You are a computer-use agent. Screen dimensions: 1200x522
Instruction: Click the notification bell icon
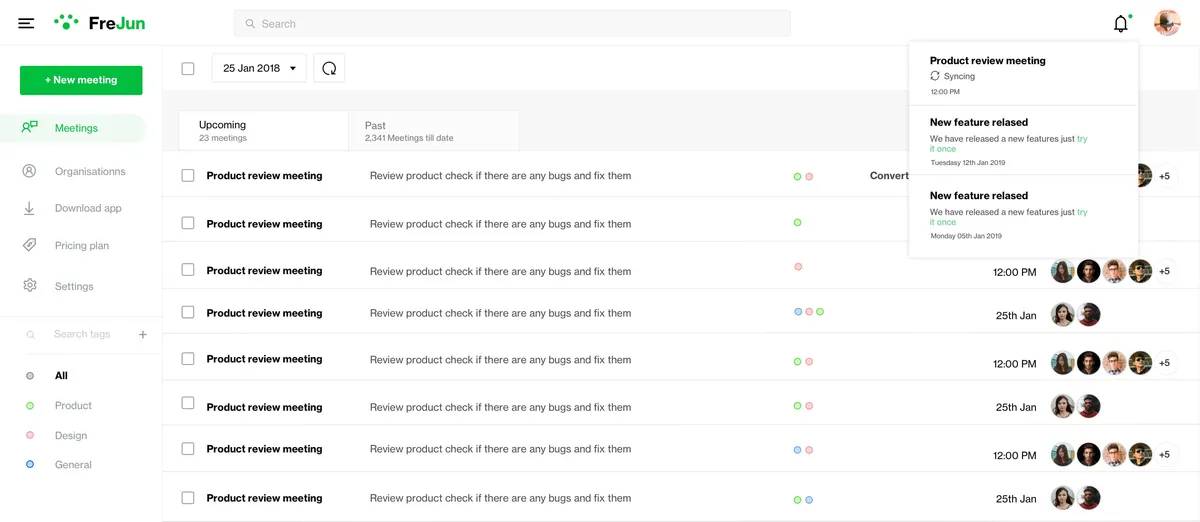tap(1121, 24)
